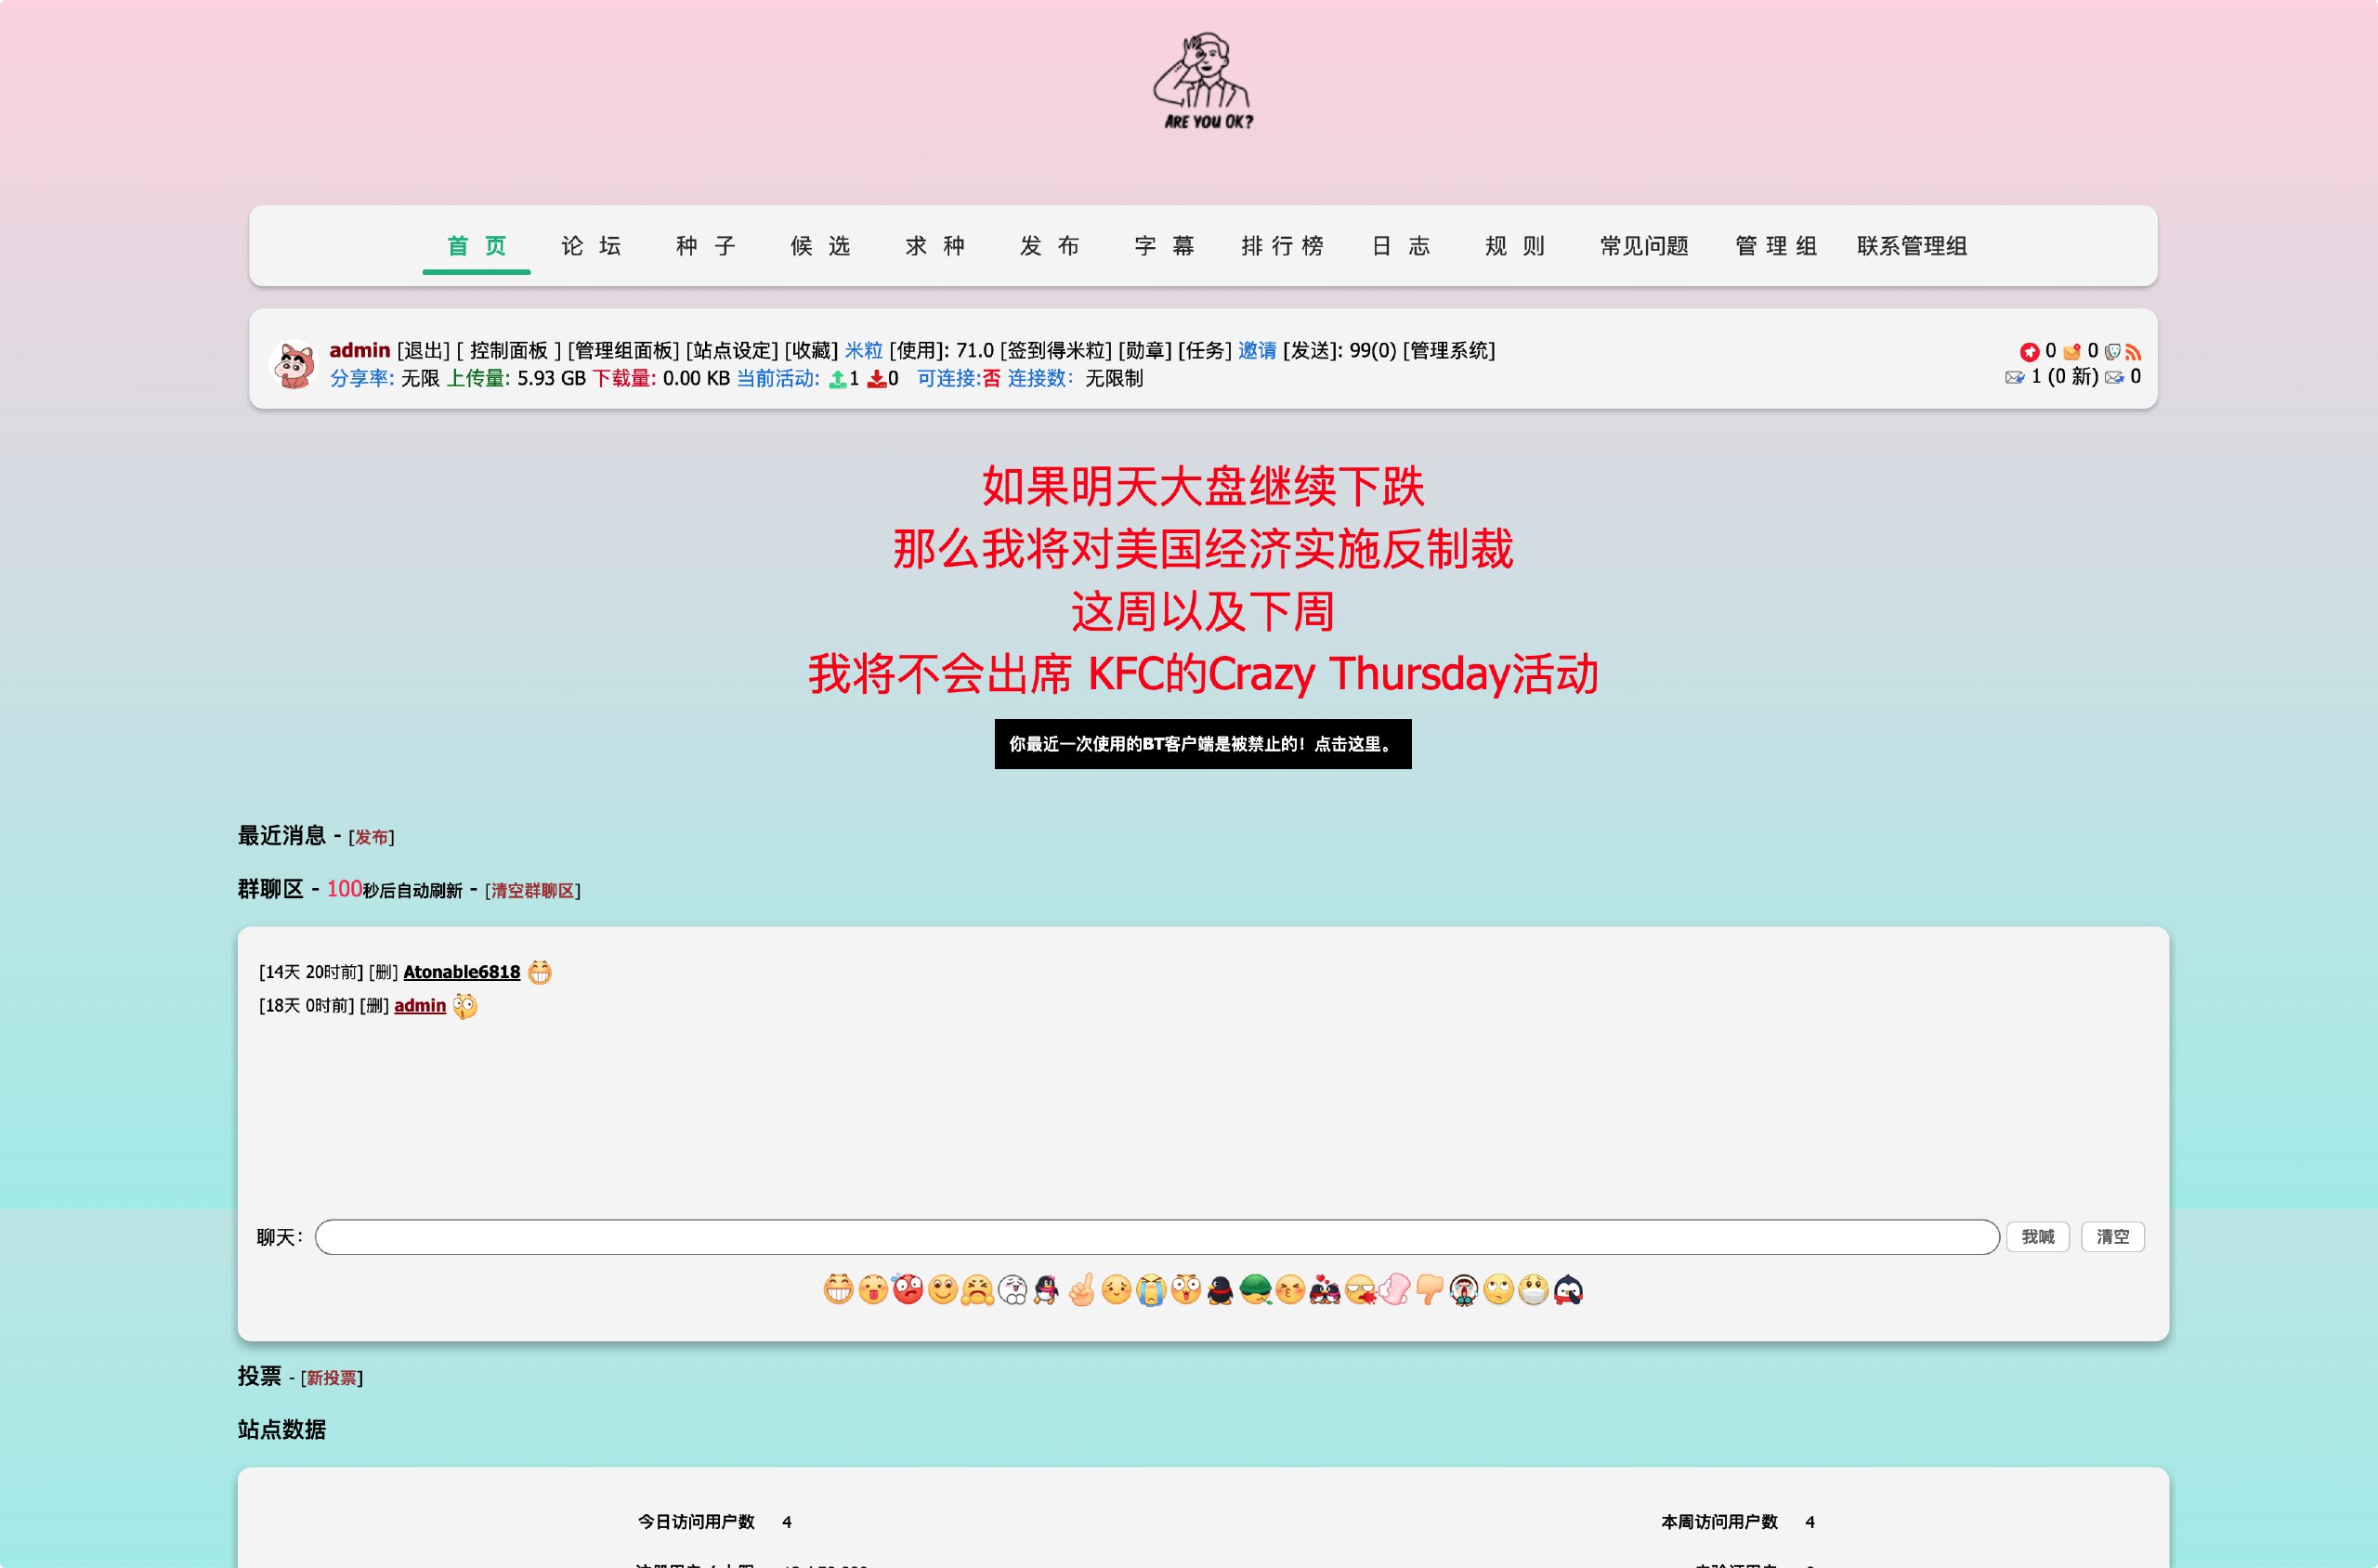2378x1568 pixels.
Task: Click the banned BT client warning banner
Action: [1203, 744]
